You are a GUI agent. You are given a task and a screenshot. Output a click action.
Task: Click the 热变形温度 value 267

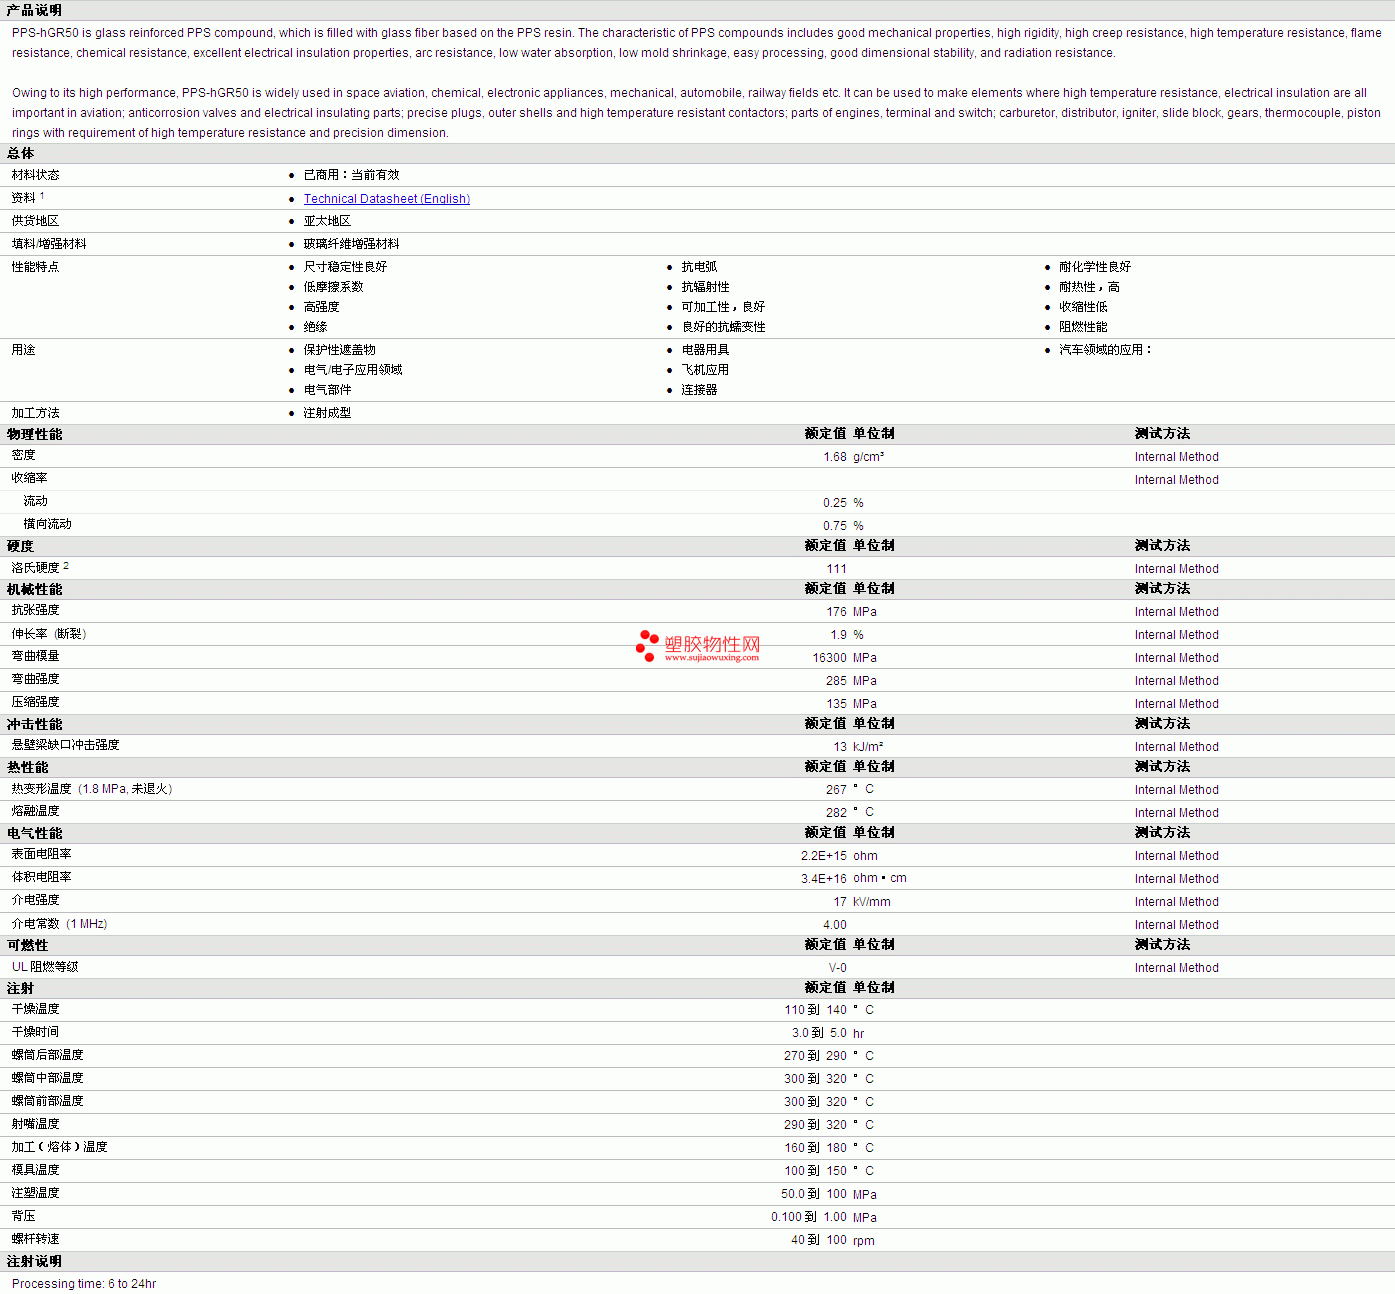click(x=837, y=790)
